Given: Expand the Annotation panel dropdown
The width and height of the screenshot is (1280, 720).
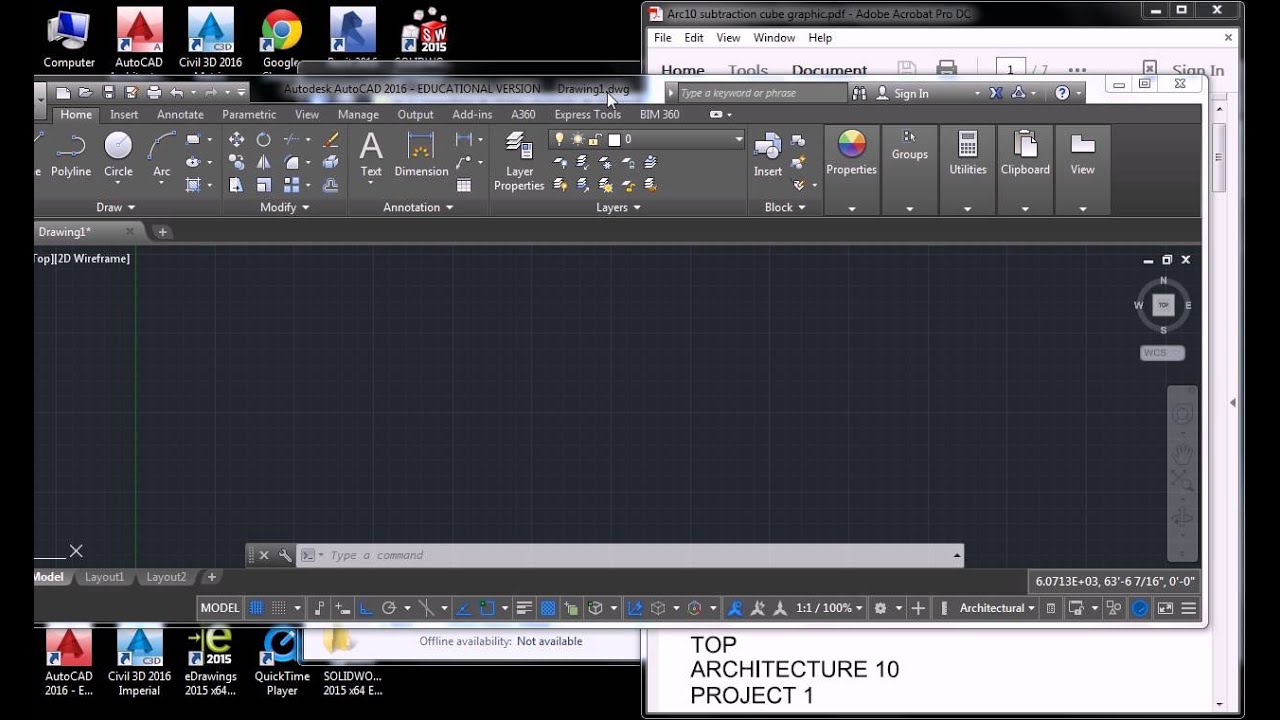Looking at the screenshot, I should 418,207.
